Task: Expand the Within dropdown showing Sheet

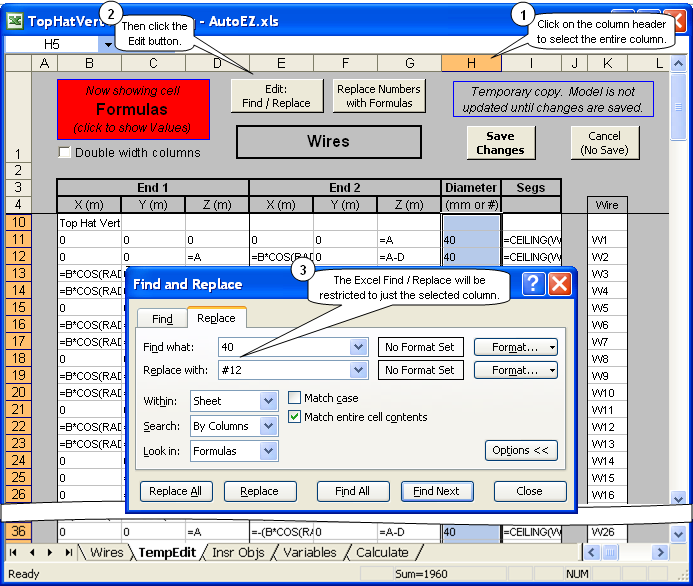Action: point(268,401)
